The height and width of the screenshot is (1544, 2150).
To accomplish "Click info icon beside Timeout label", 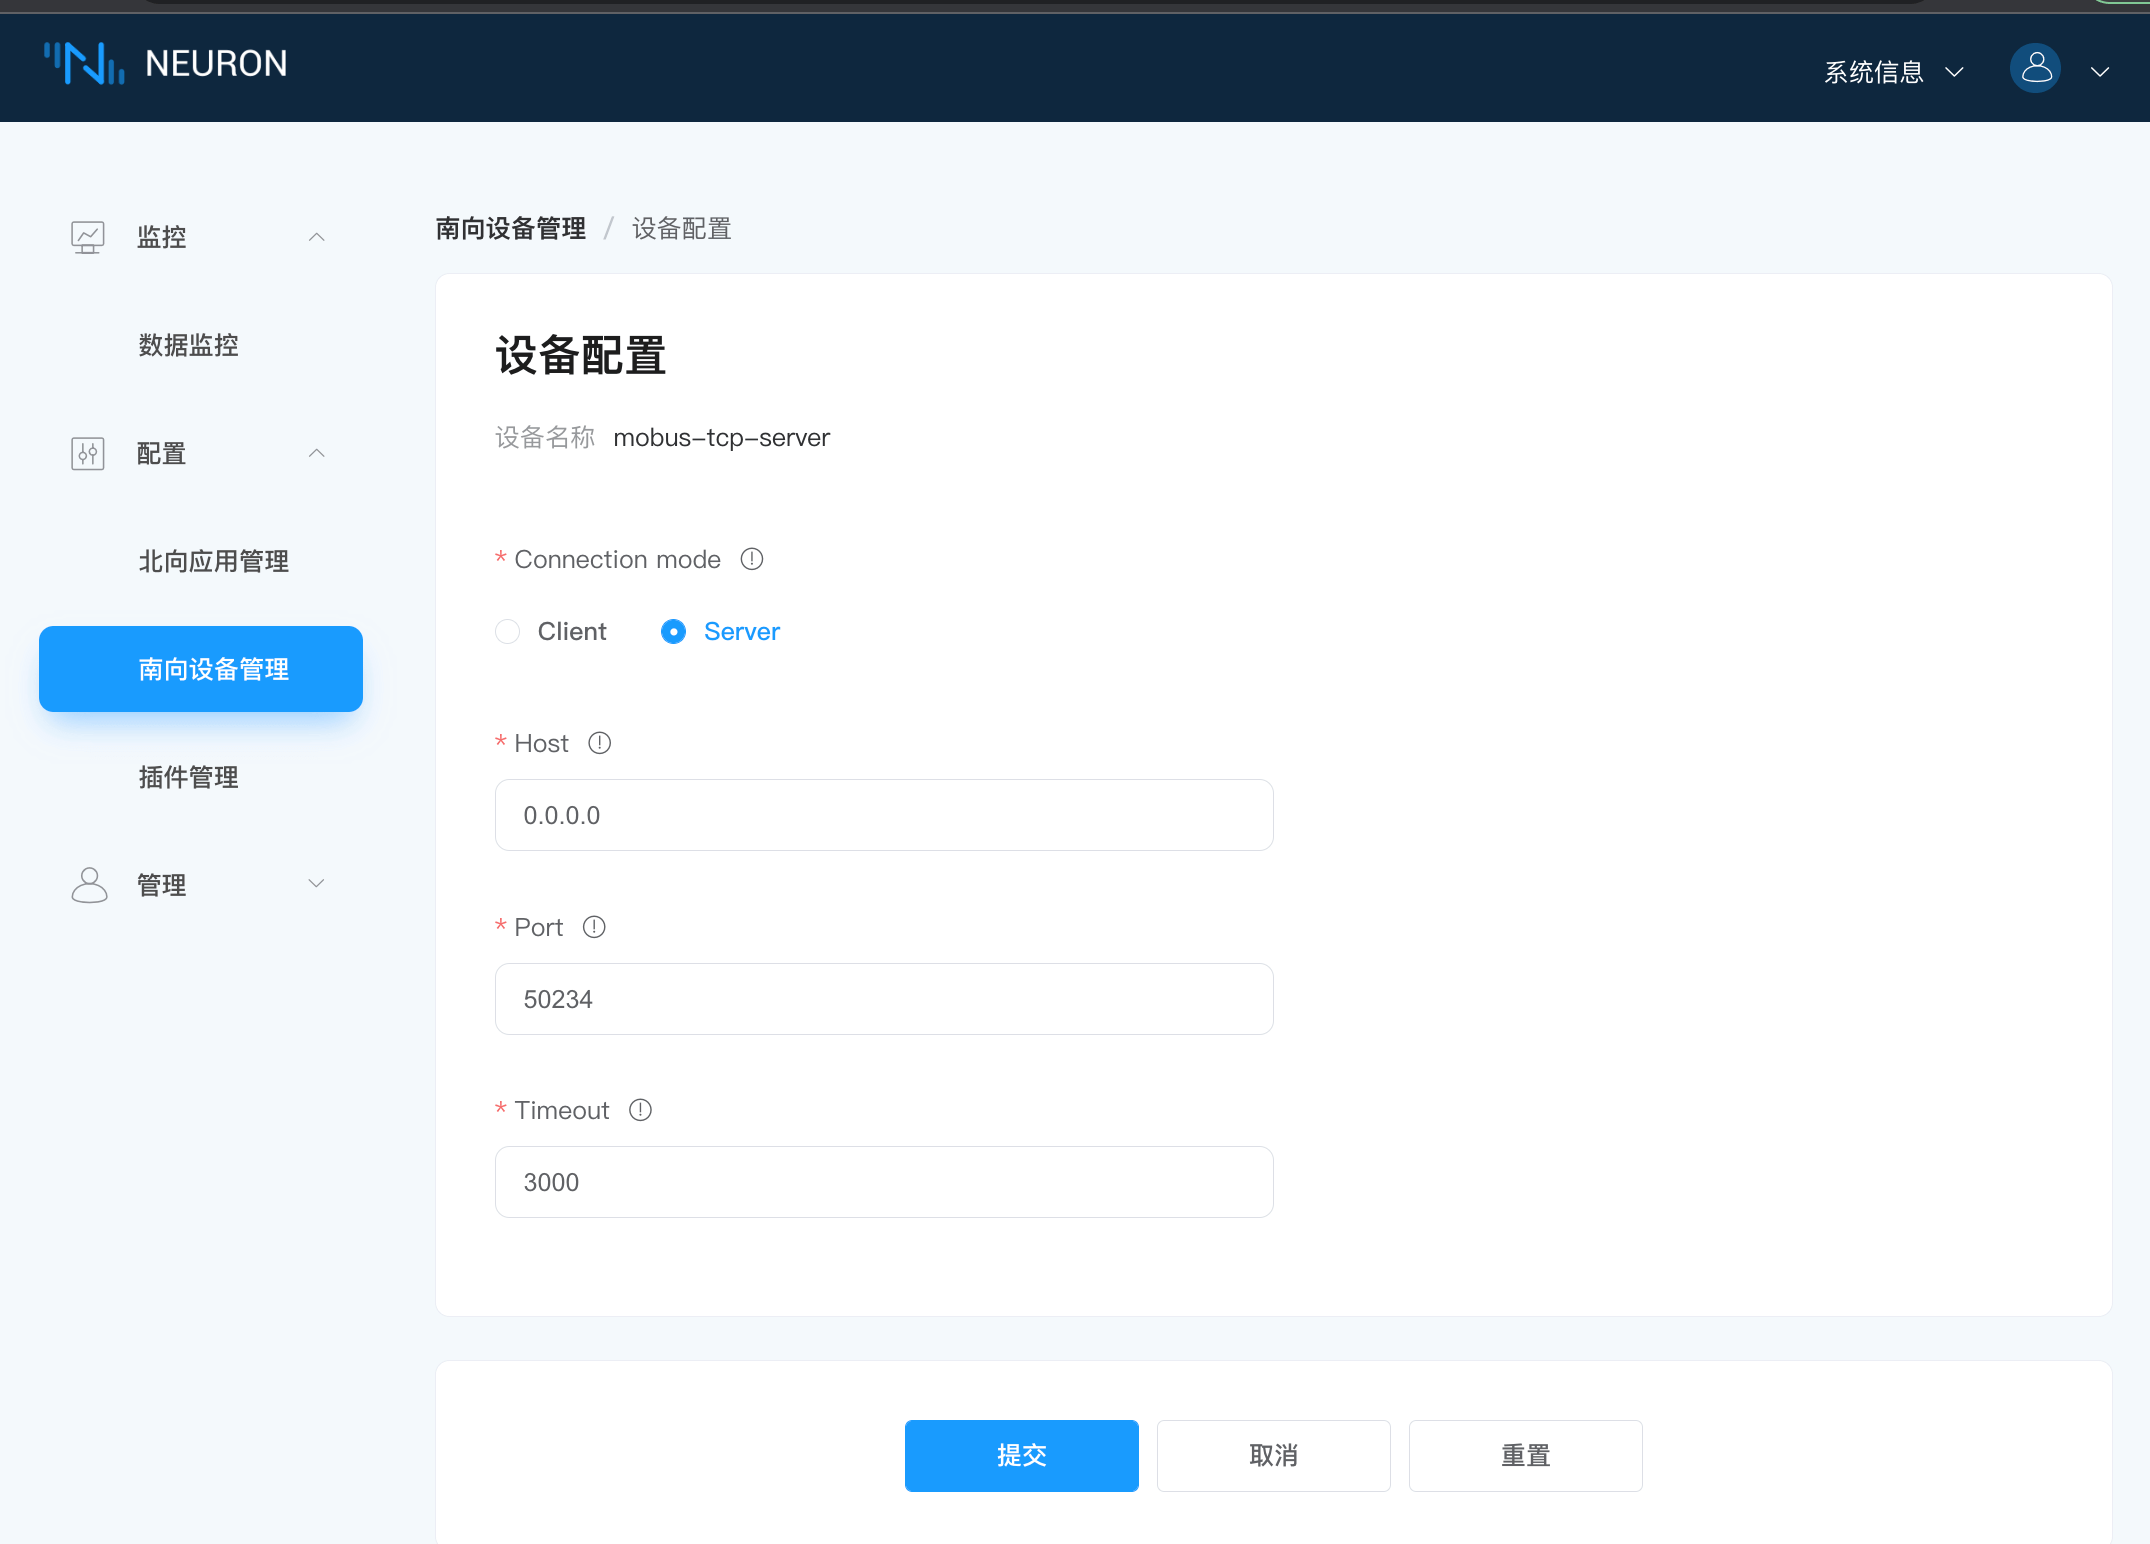I will 640,1110.
